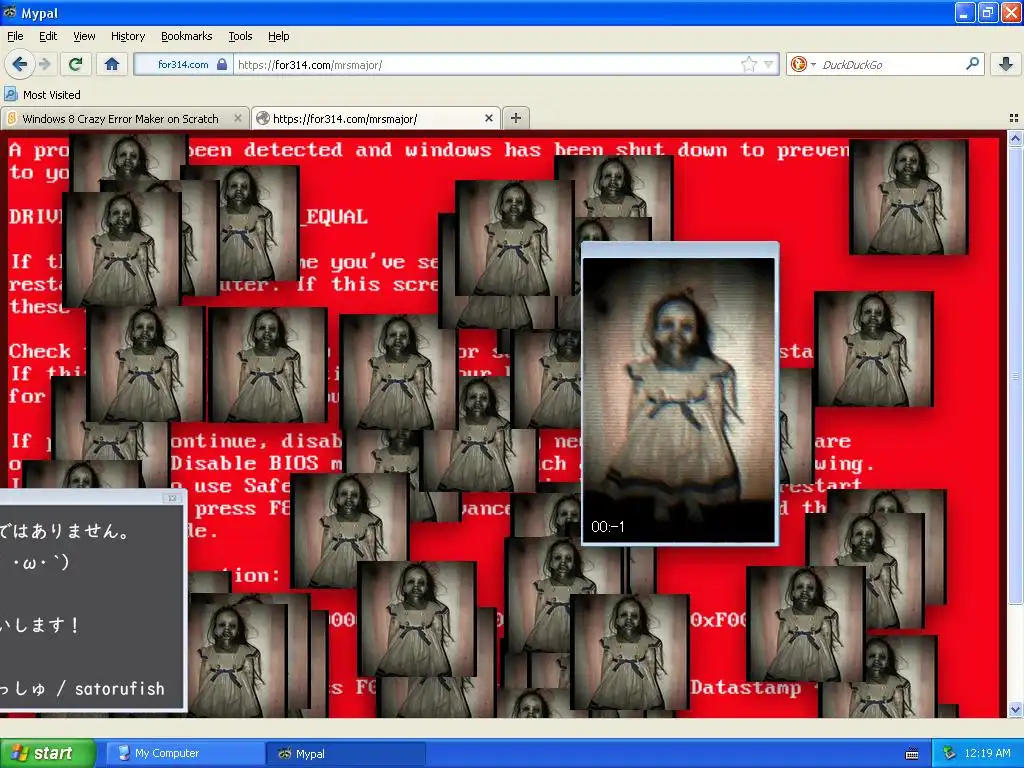Close the for314.com/mrsmajor tab
This screenshot has width=1024, height=768.
488,118
